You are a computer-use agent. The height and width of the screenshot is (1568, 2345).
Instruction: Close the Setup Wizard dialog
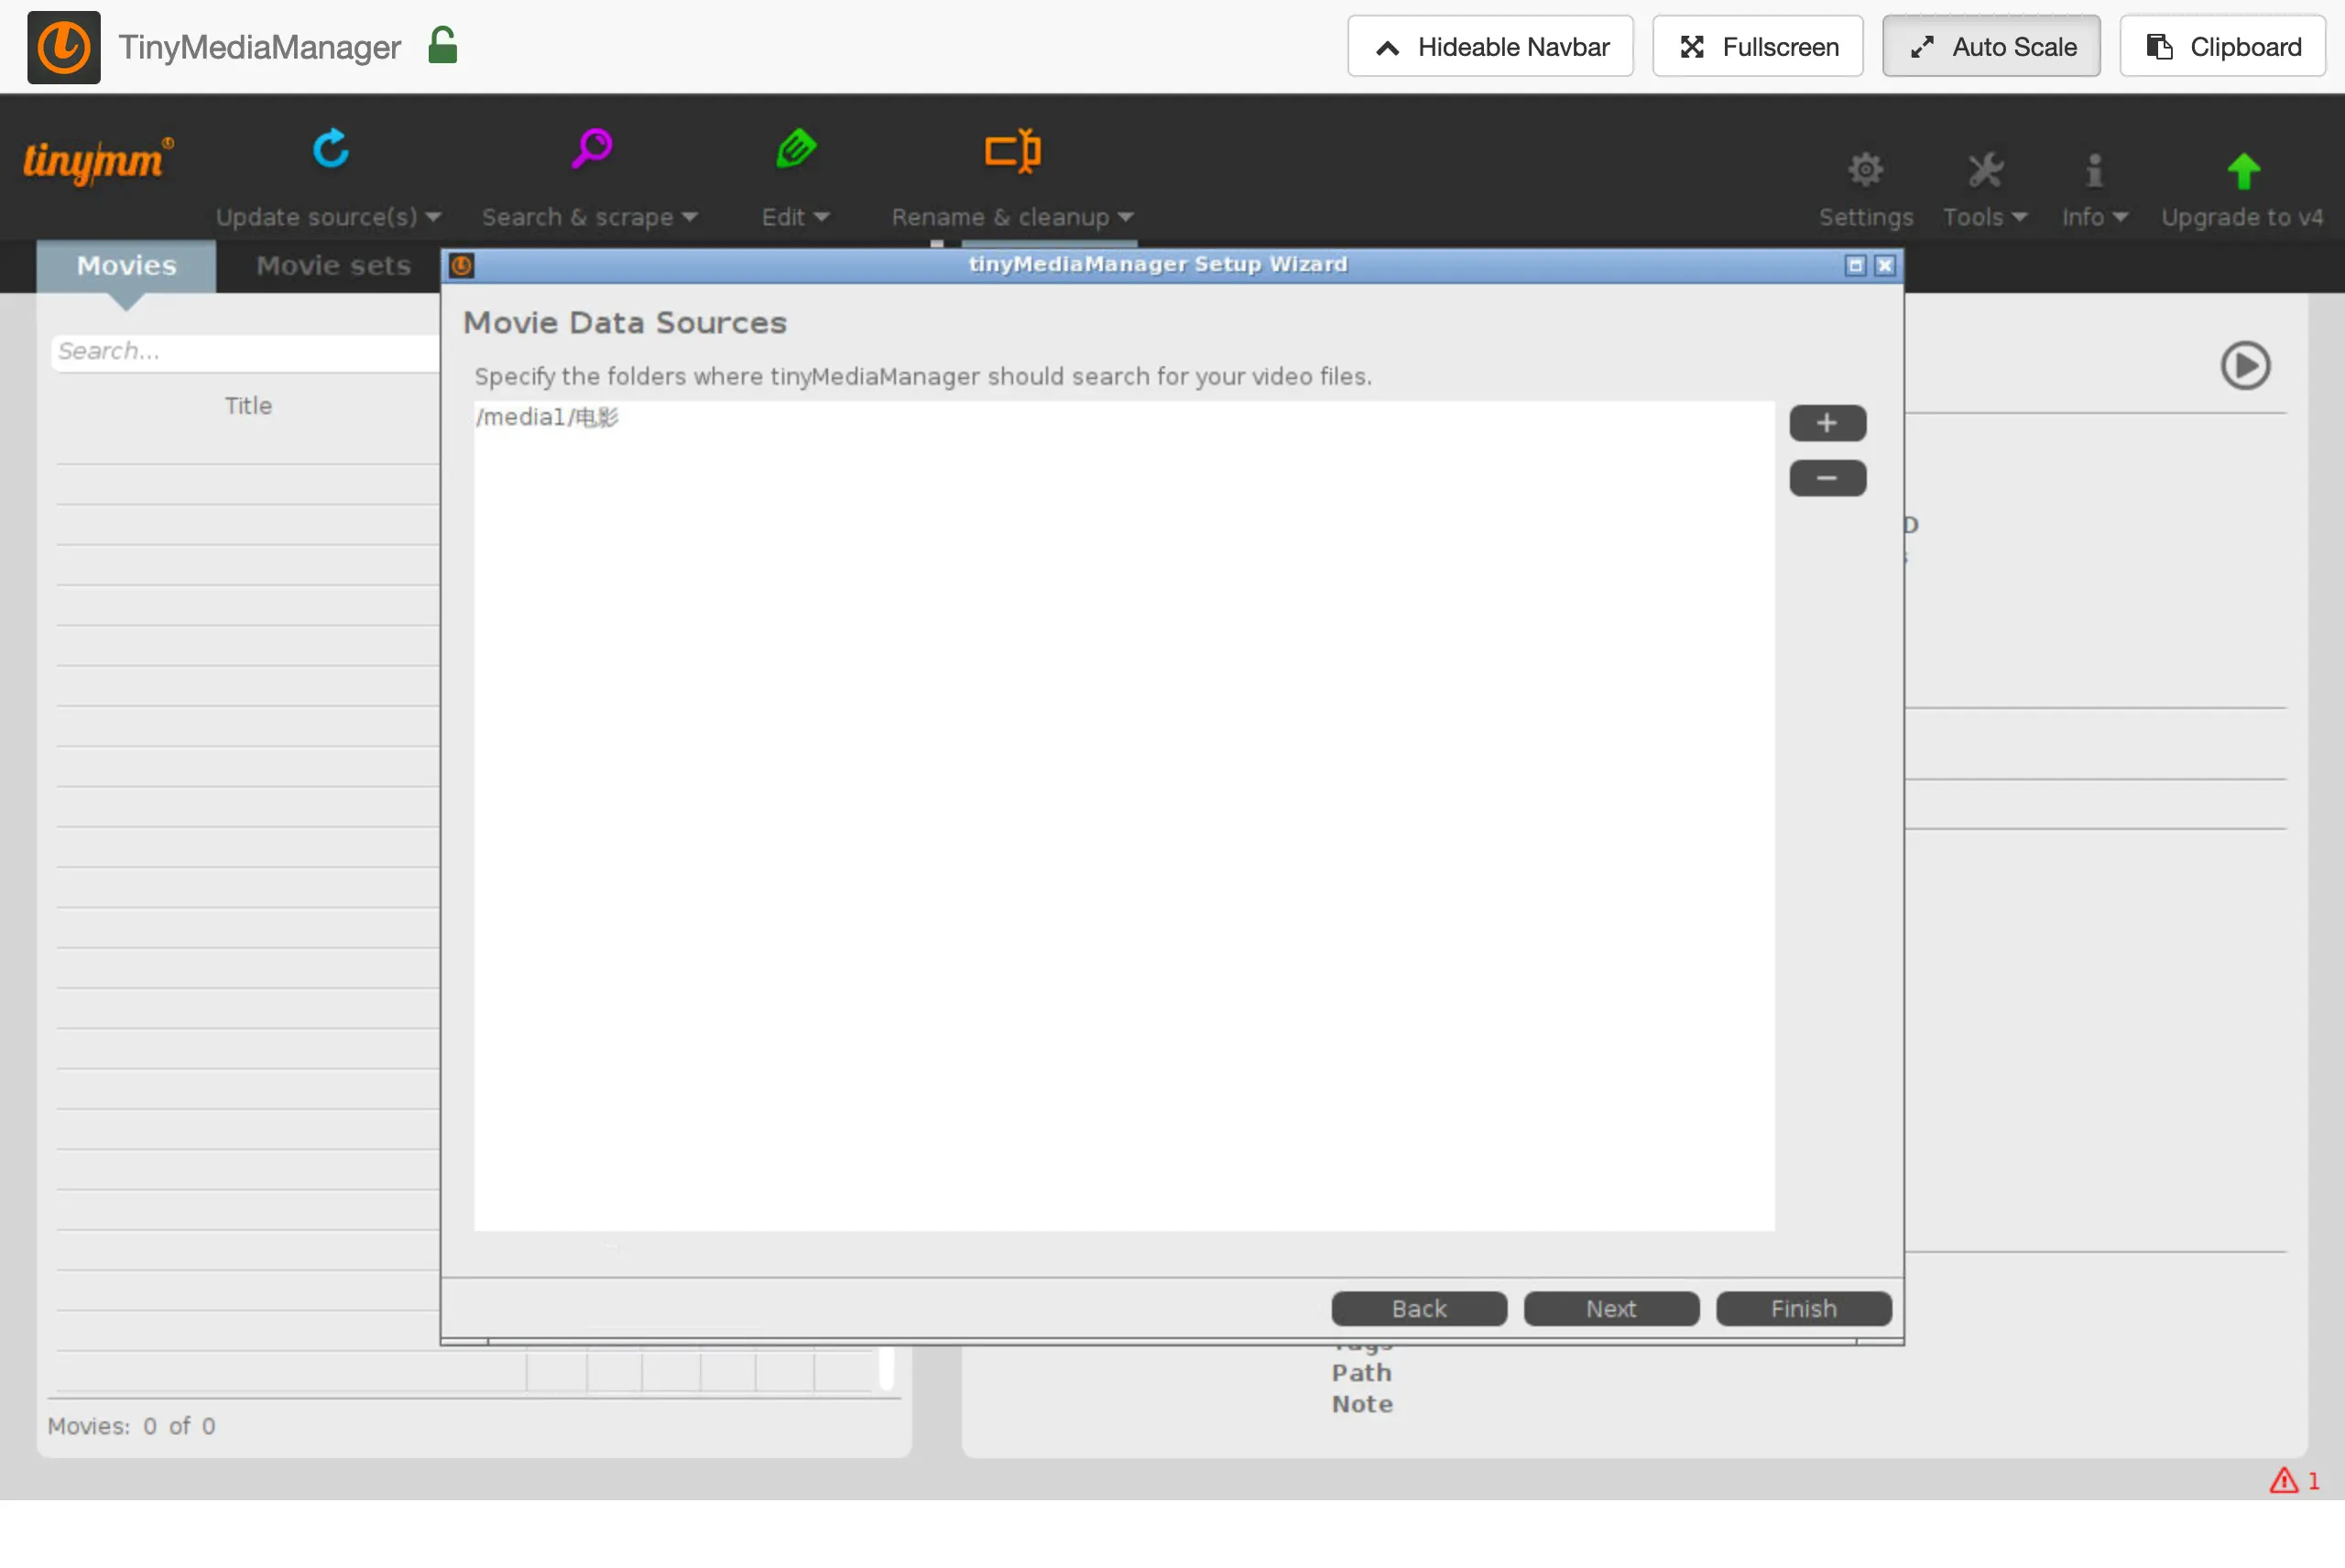[x=1885, y=265]
